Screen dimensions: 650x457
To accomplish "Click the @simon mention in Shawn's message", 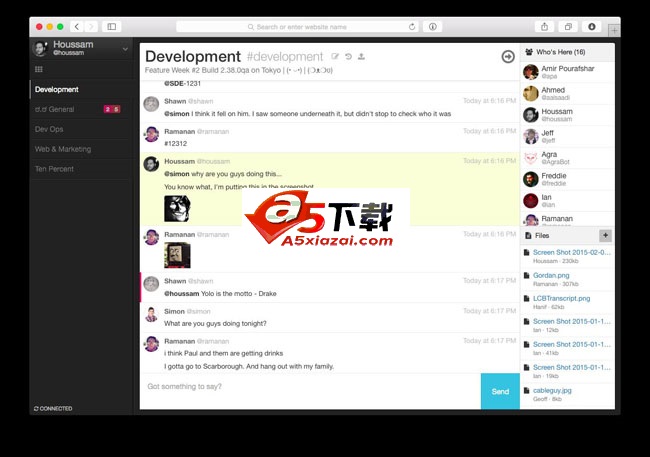I will [177, 114].
